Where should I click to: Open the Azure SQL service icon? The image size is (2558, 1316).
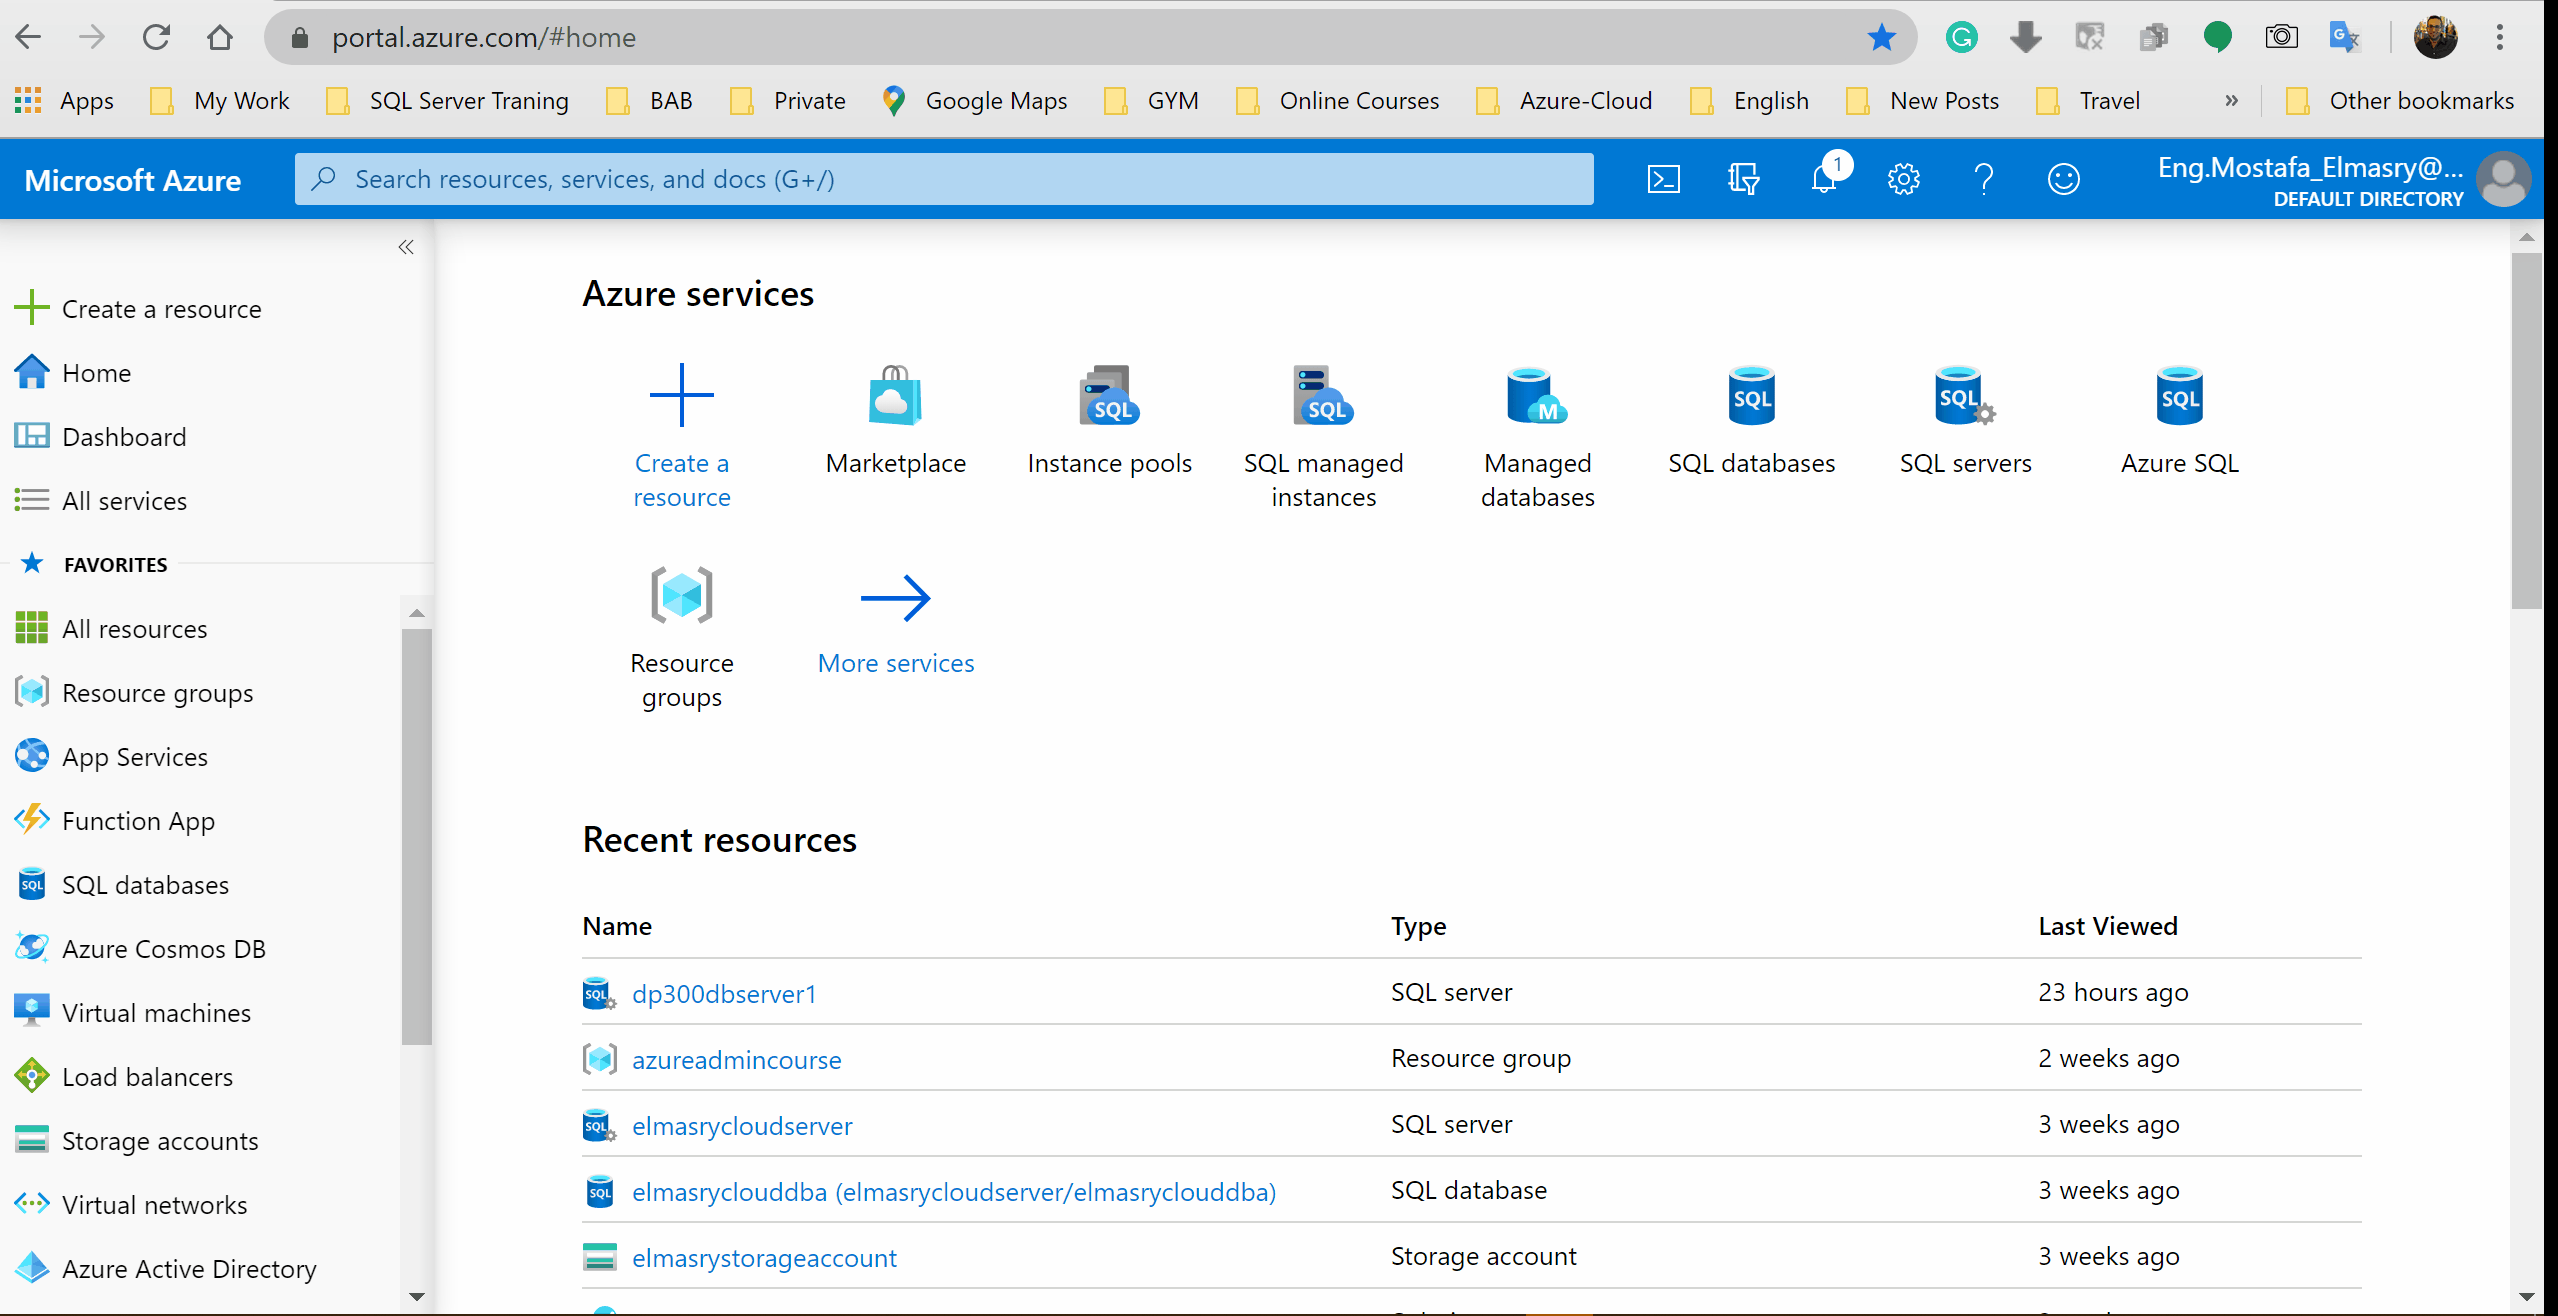[x=2179, y=420]
